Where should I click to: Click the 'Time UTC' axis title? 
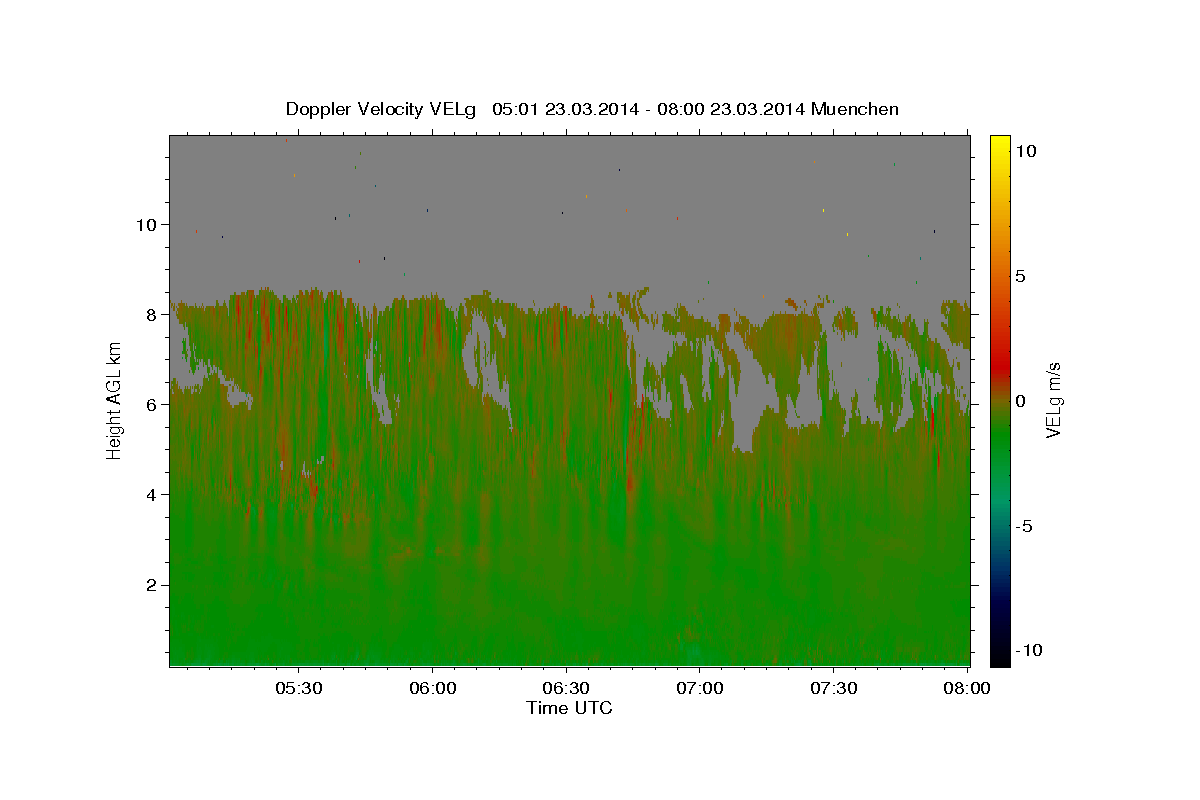click(569, 708)
